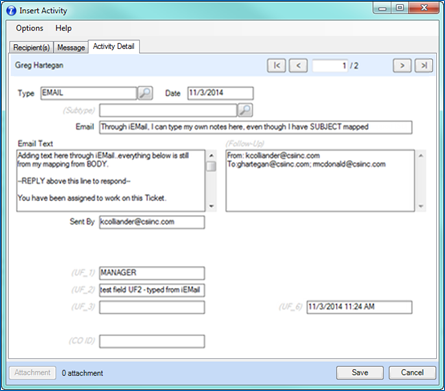Open the Options menu
Screen dimensions: 445x391
coord(29,28)
